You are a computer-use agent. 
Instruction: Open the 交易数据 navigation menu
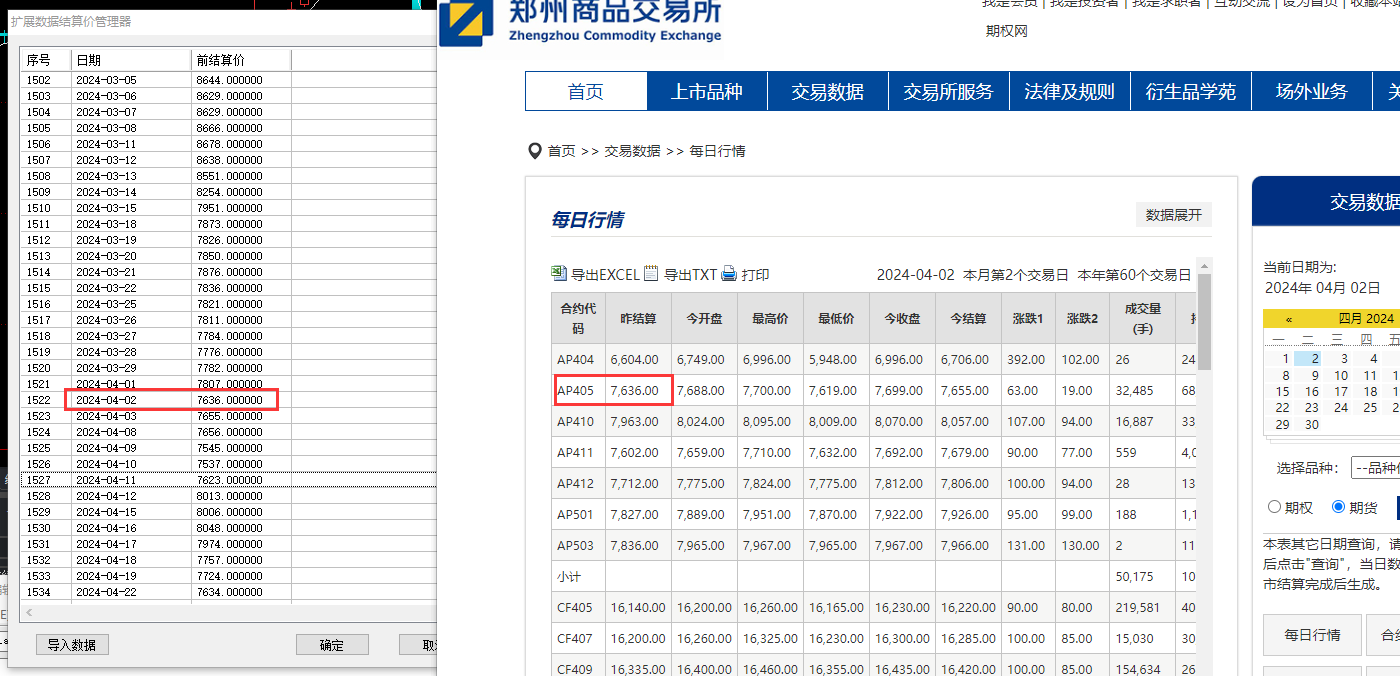click(x=828, y=91)
